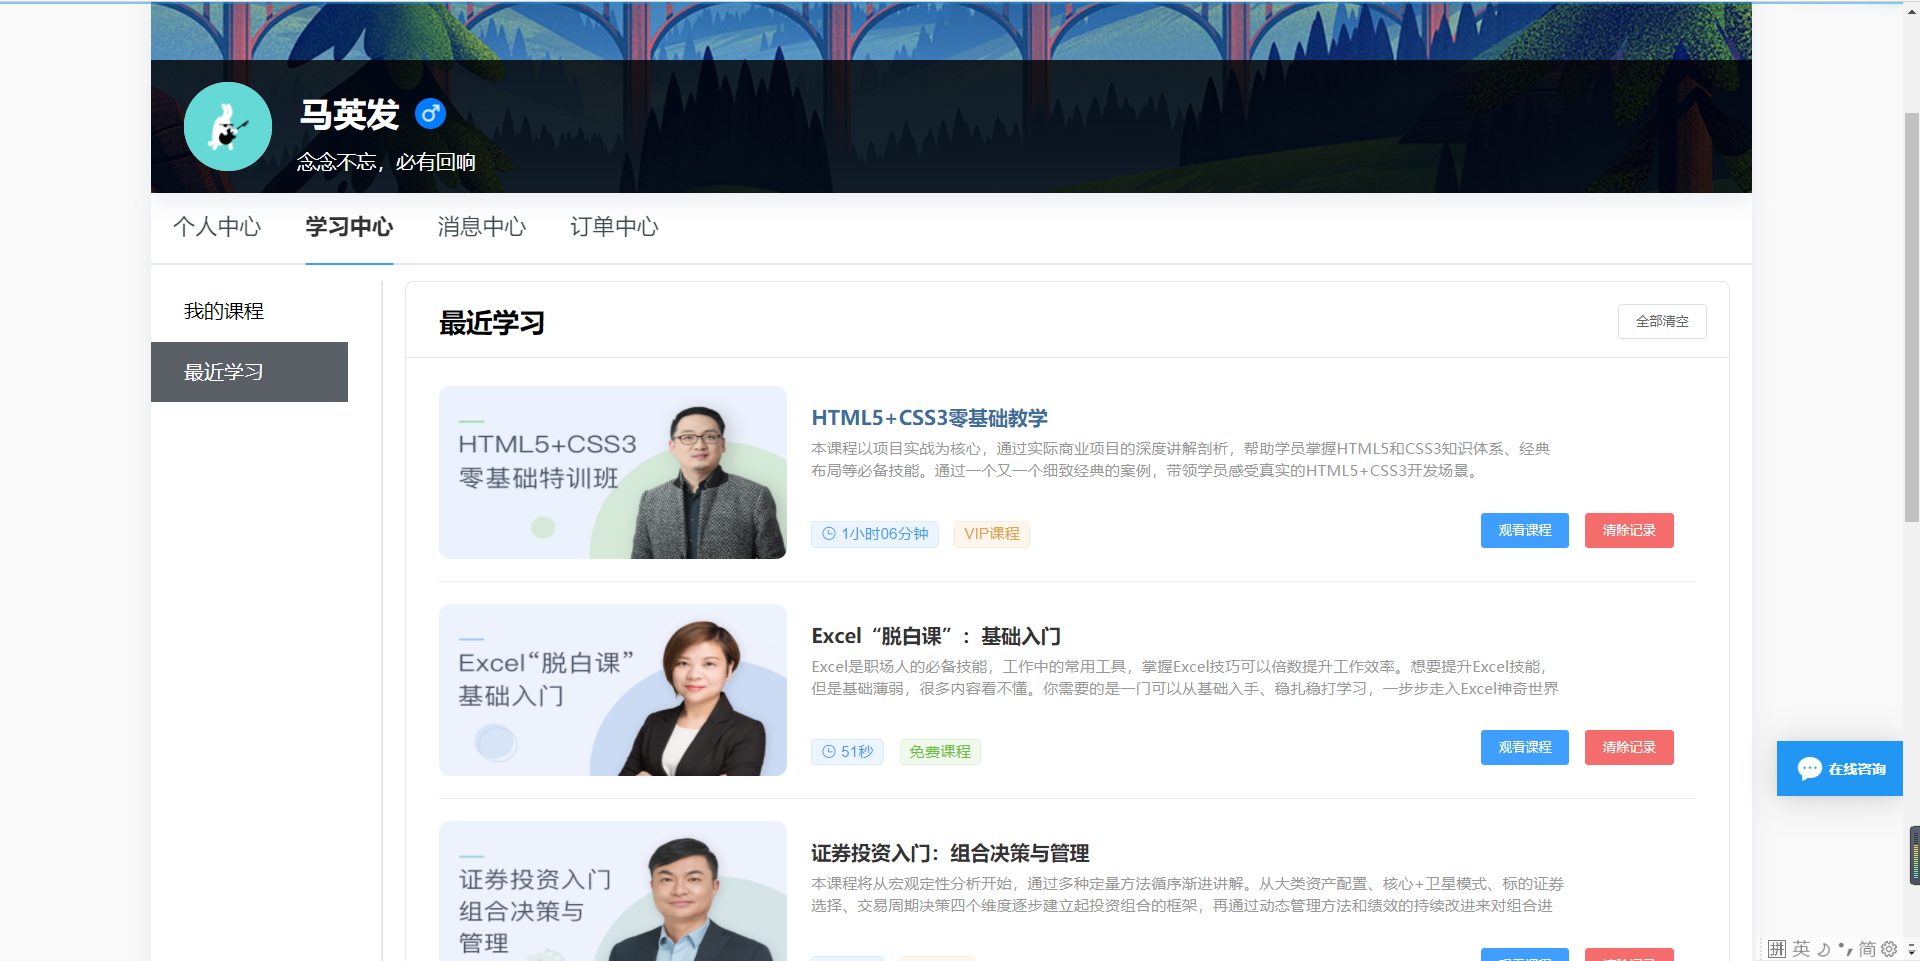Click the username 马英发

click(x=350, y=115)
